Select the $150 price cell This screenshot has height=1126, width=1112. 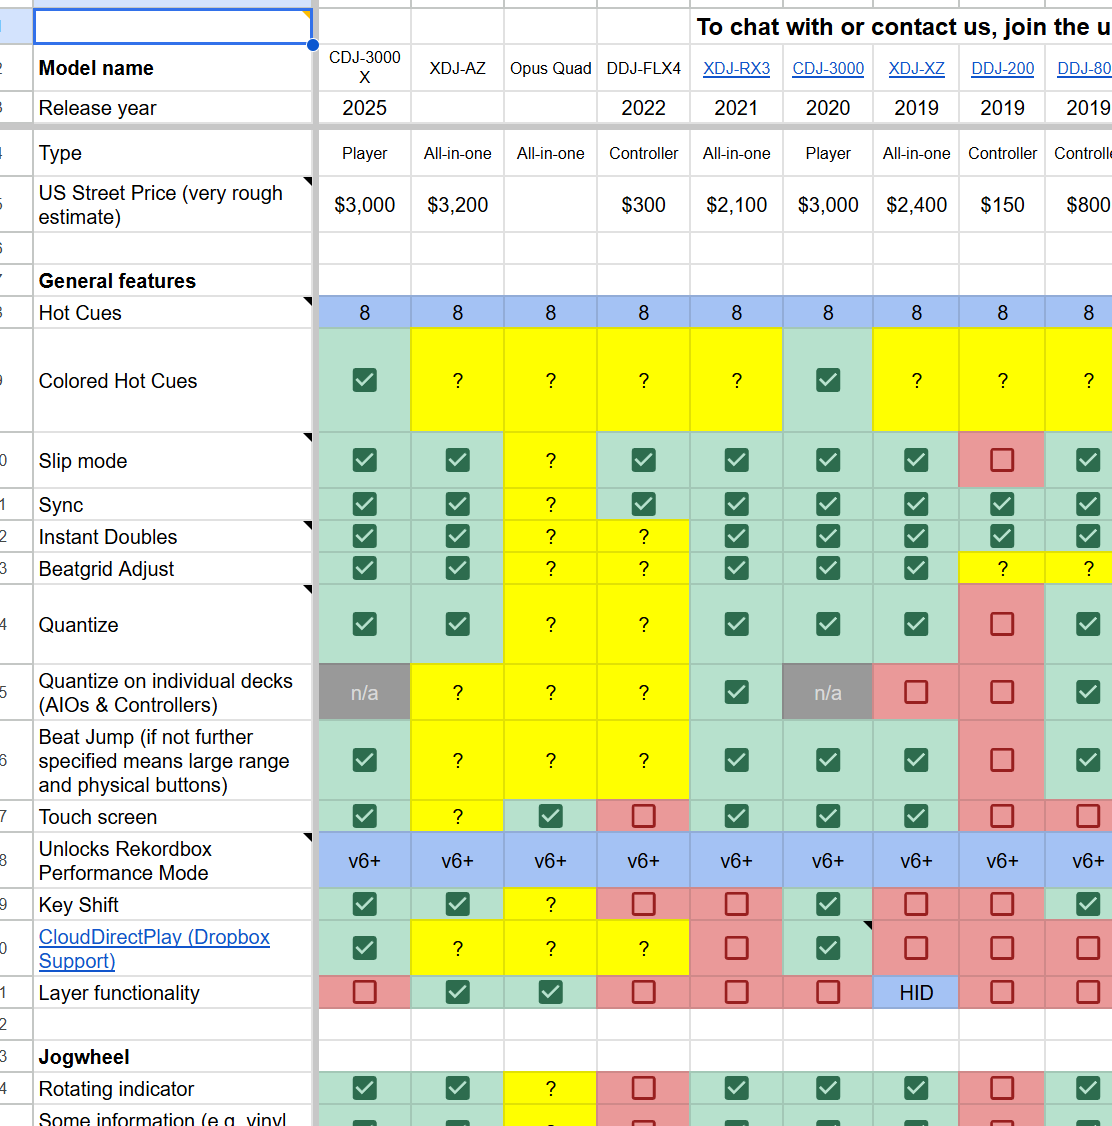tap(1002, 205)
